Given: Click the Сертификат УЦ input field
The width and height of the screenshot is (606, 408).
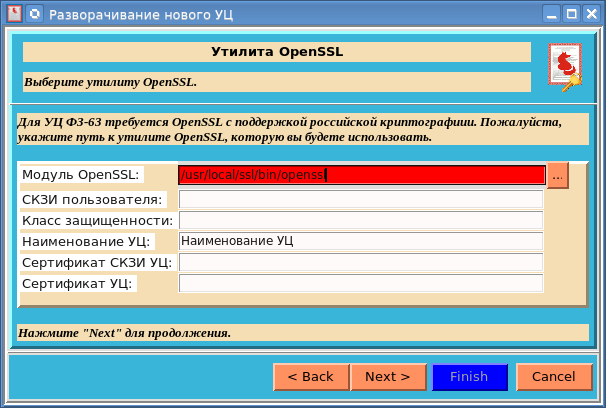Looking at the screenshot, I should 361,283.
